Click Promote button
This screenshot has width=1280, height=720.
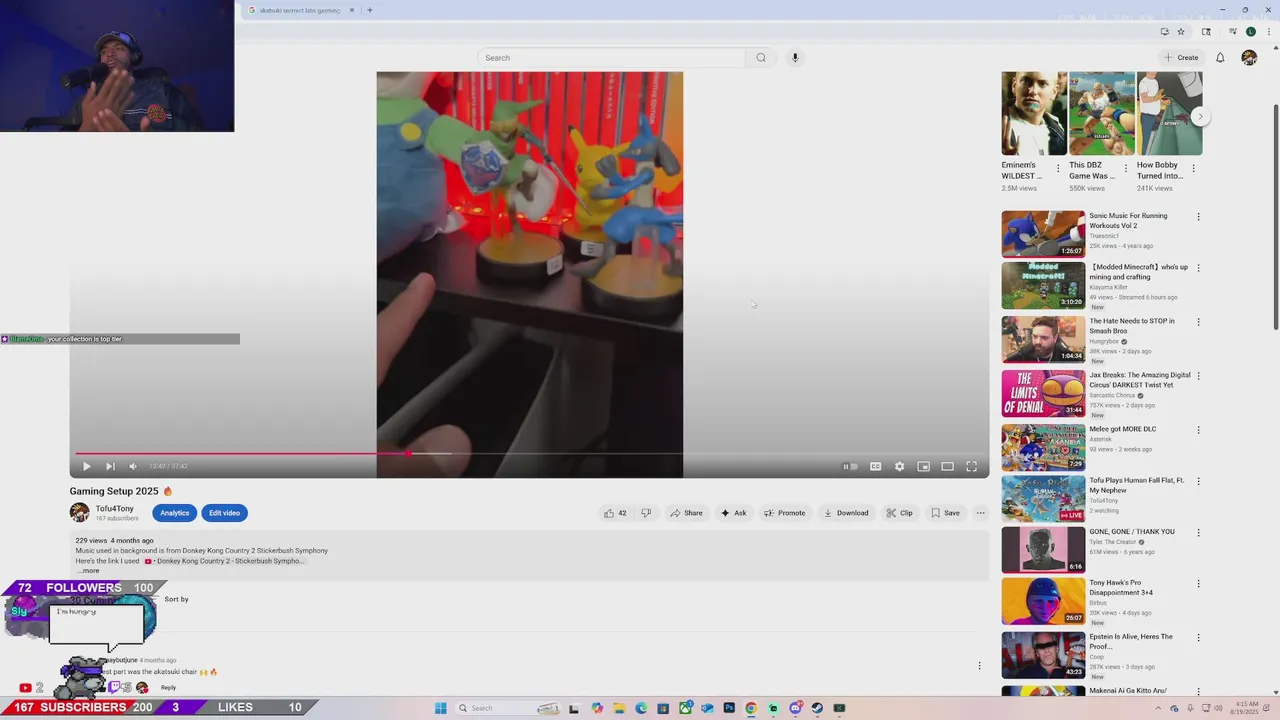point(784,513)
